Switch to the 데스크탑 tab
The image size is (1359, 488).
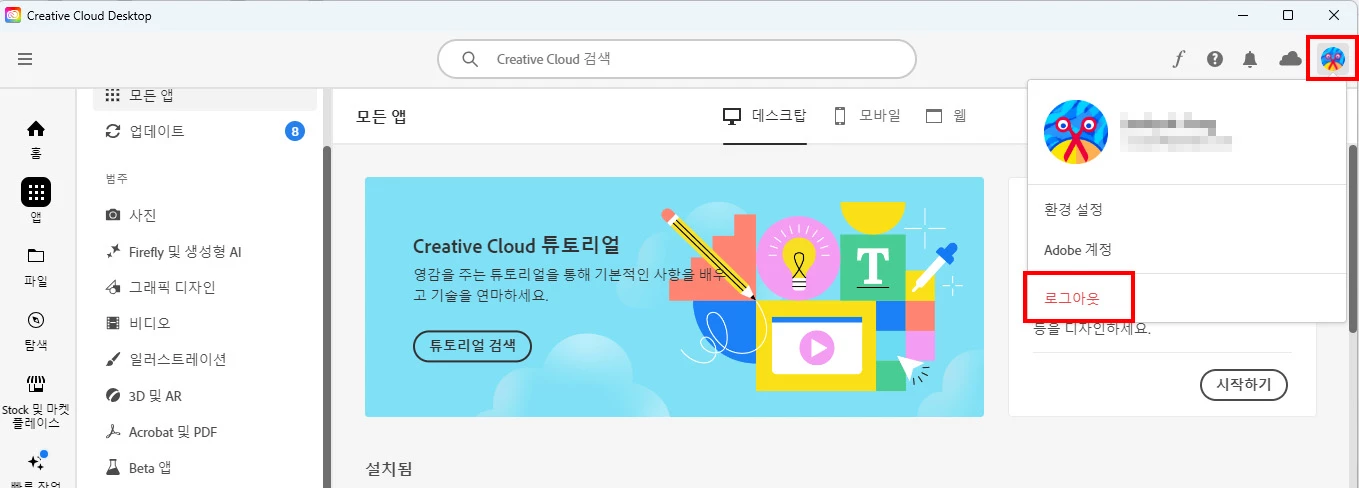click(765, 115)
